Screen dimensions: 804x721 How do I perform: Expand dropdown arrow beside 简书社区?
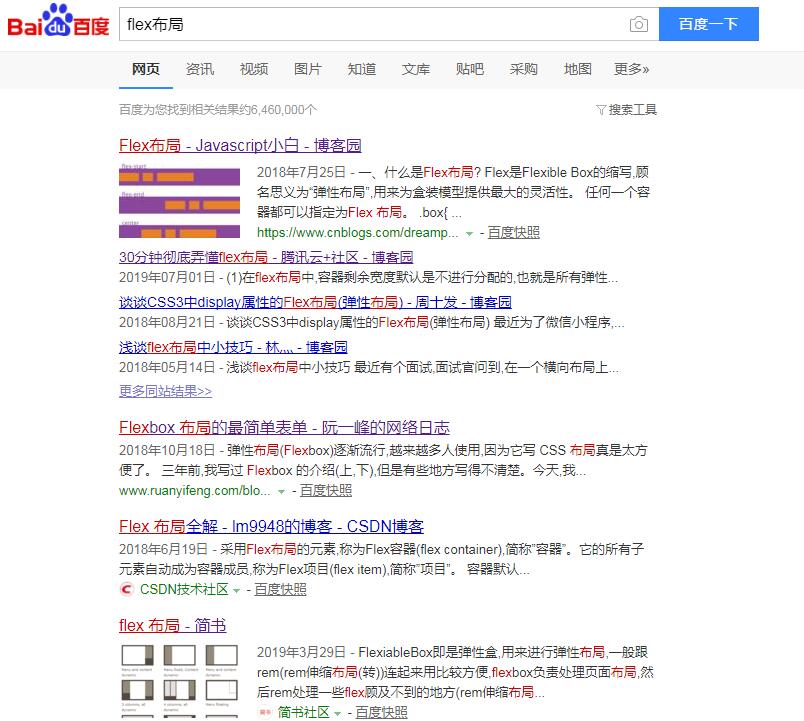[x=337, y=713]
